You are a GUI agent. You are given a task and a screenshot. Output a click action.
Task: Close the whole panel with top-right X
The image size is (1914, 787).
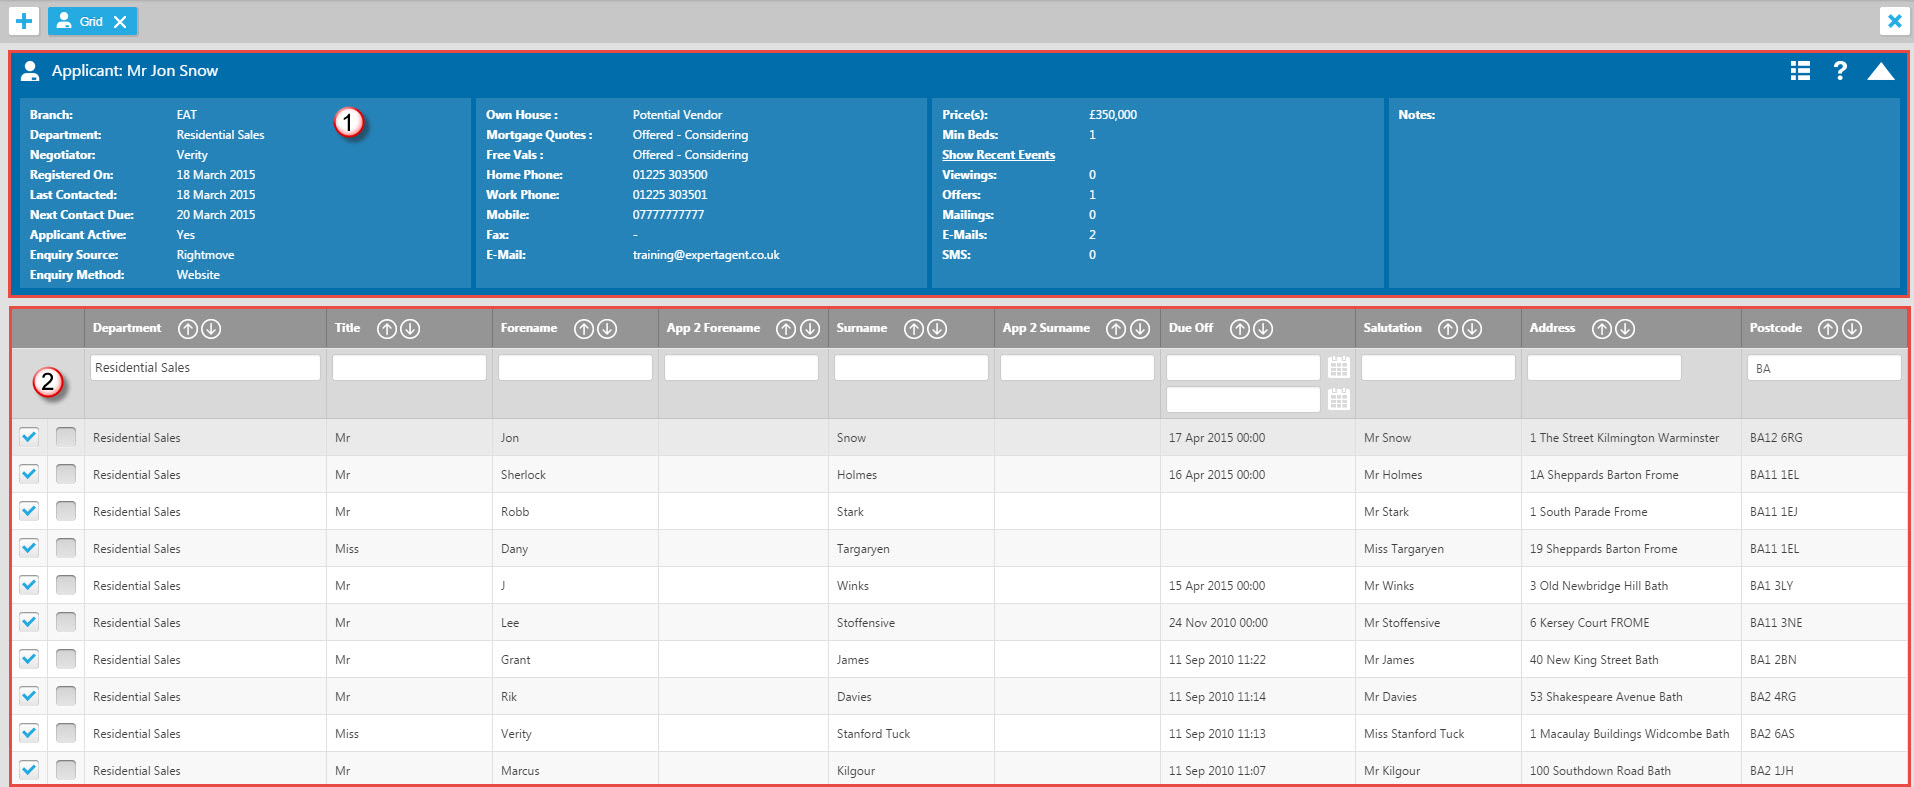[x=1894, y=21]
